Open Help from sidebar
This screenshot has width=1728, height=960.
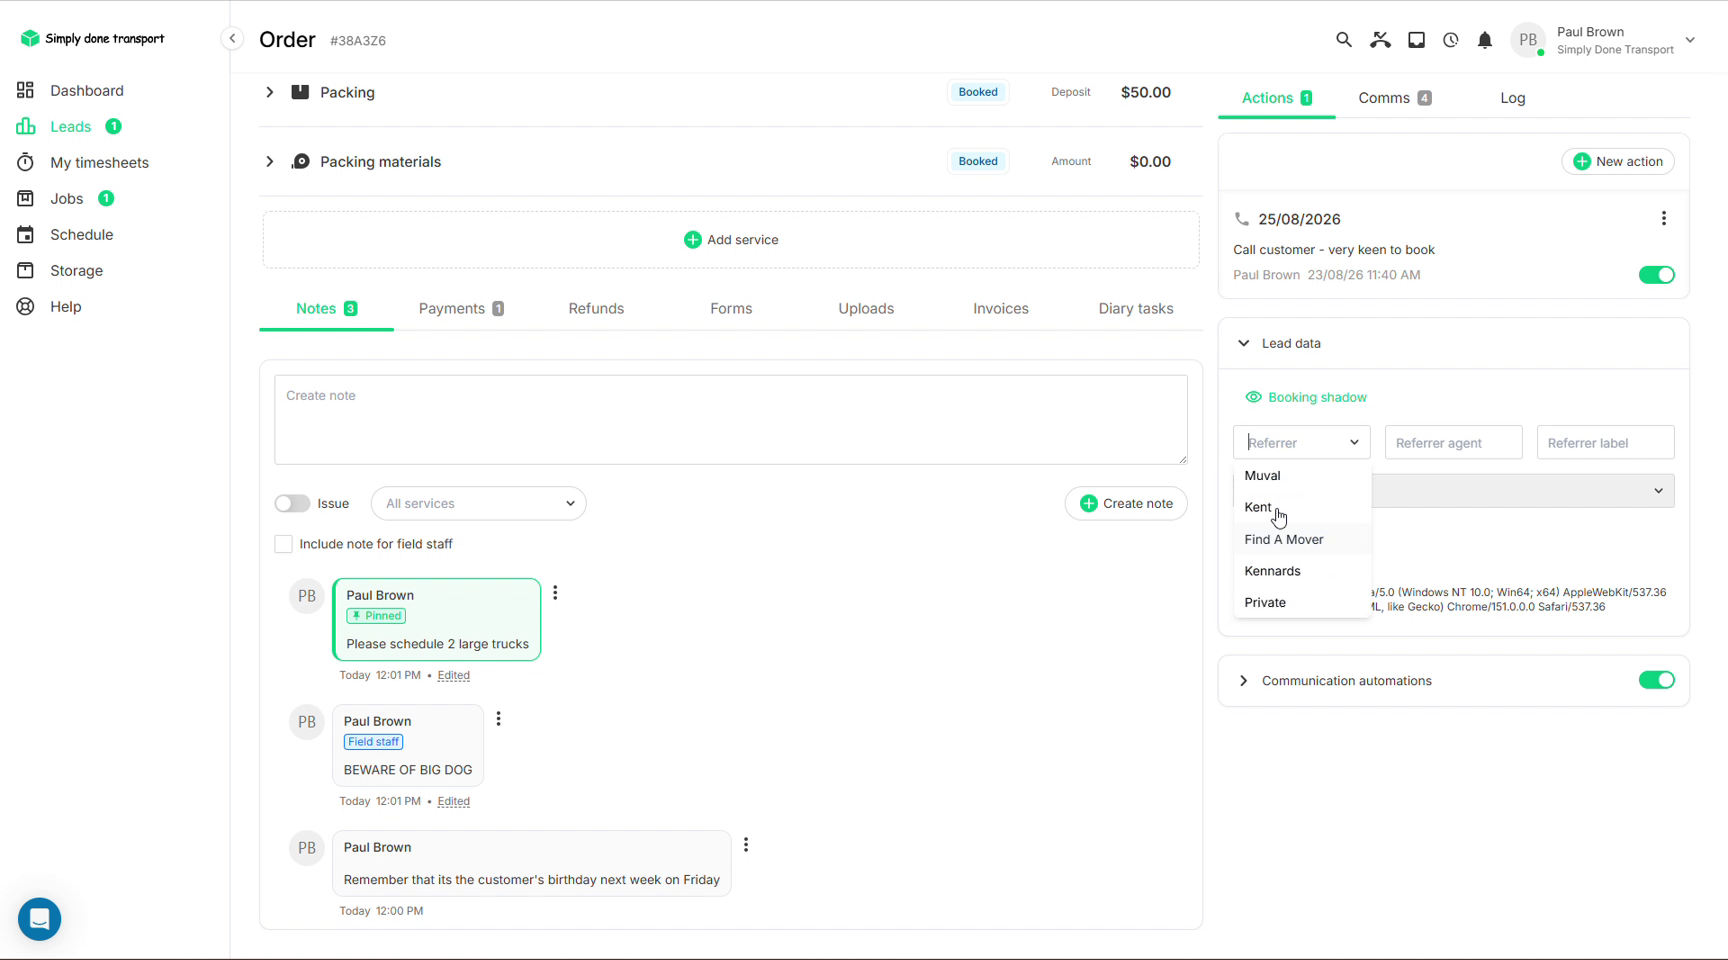pyautogui.click(x=65, y=306)
